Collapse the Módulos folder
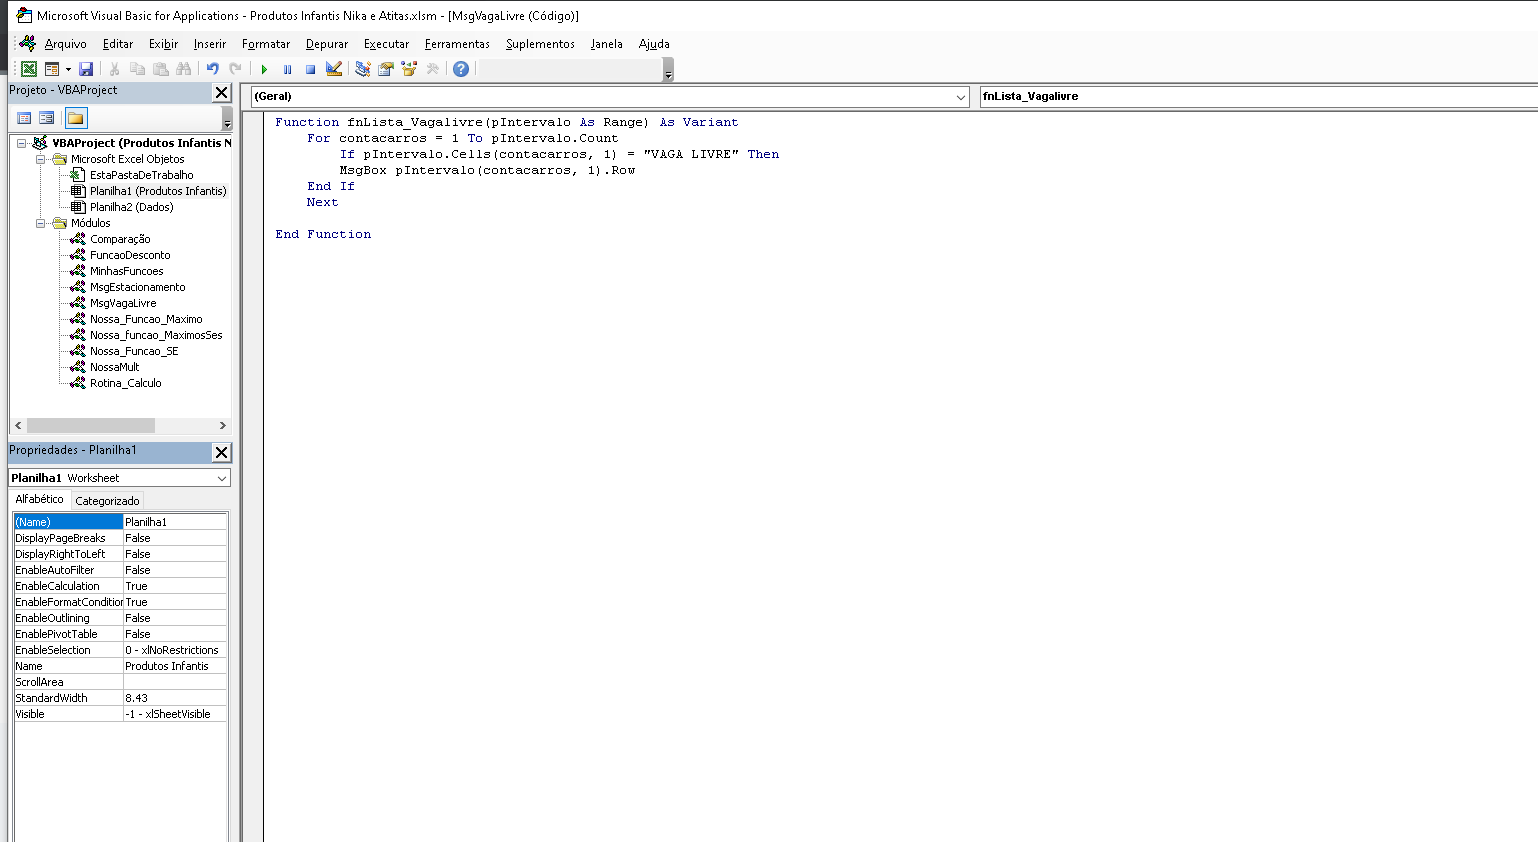This screenshot has width=1538, height=842. (x=40, y=223)
